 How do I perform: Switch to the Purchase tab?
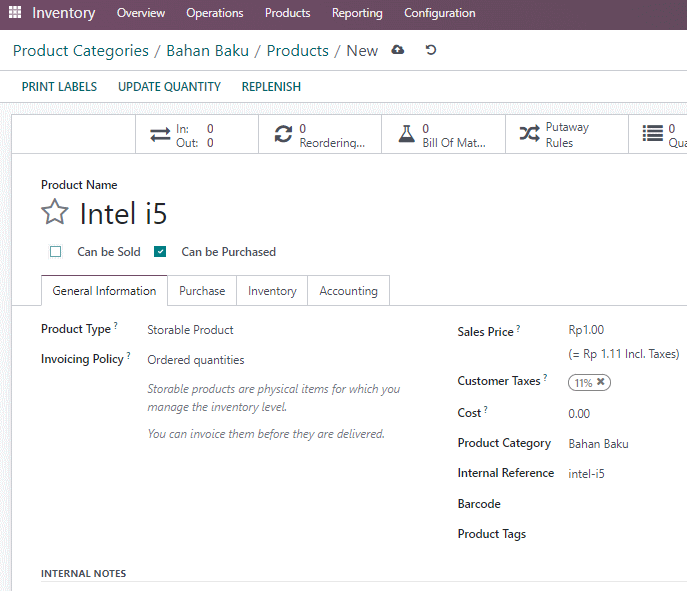click(x=202, y=291)
